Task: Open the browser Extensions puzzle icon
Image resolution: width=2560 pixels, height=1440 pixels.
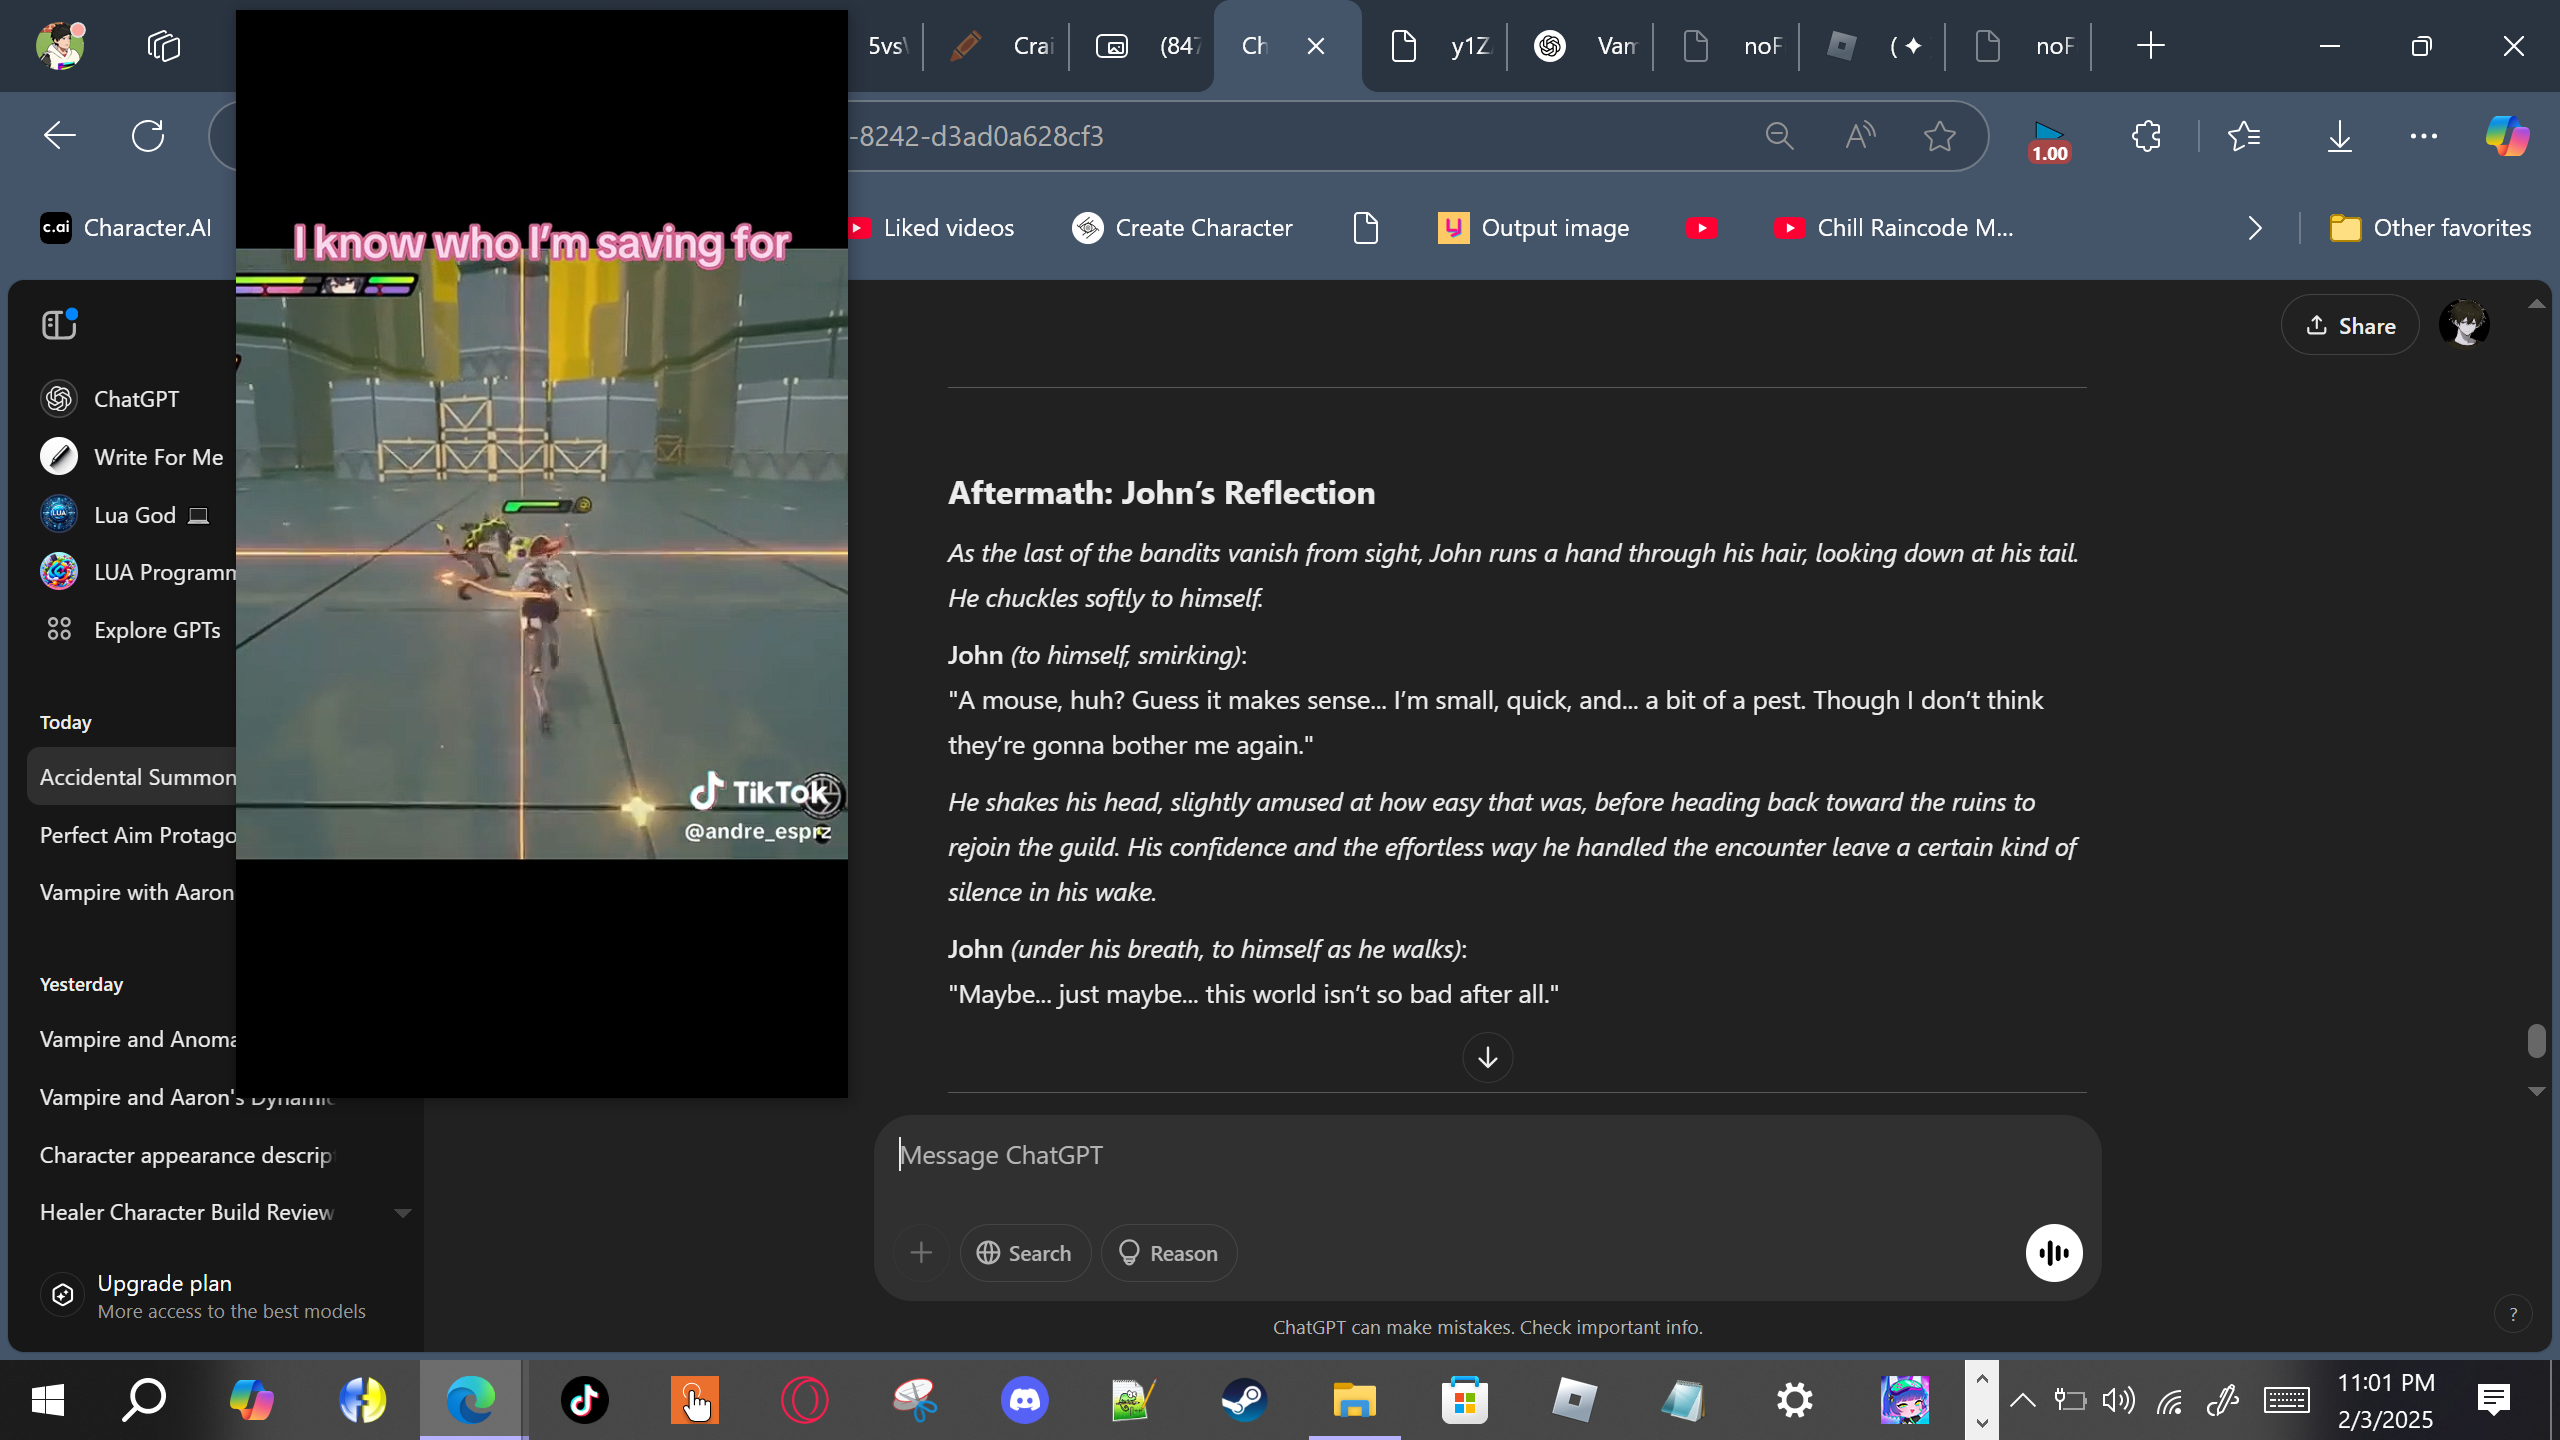Action: [x=2146, y=136]
